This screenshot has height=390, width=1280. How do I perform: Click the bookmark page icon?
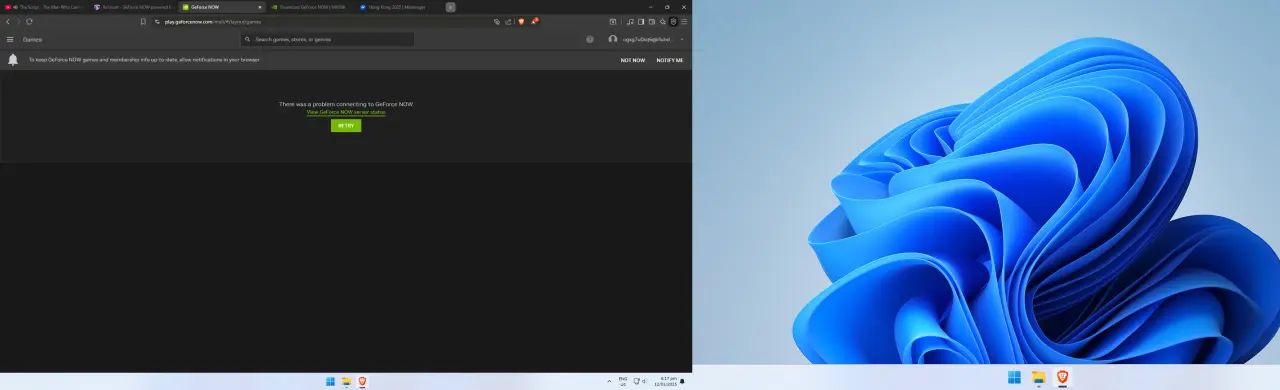tap(143, 21)
